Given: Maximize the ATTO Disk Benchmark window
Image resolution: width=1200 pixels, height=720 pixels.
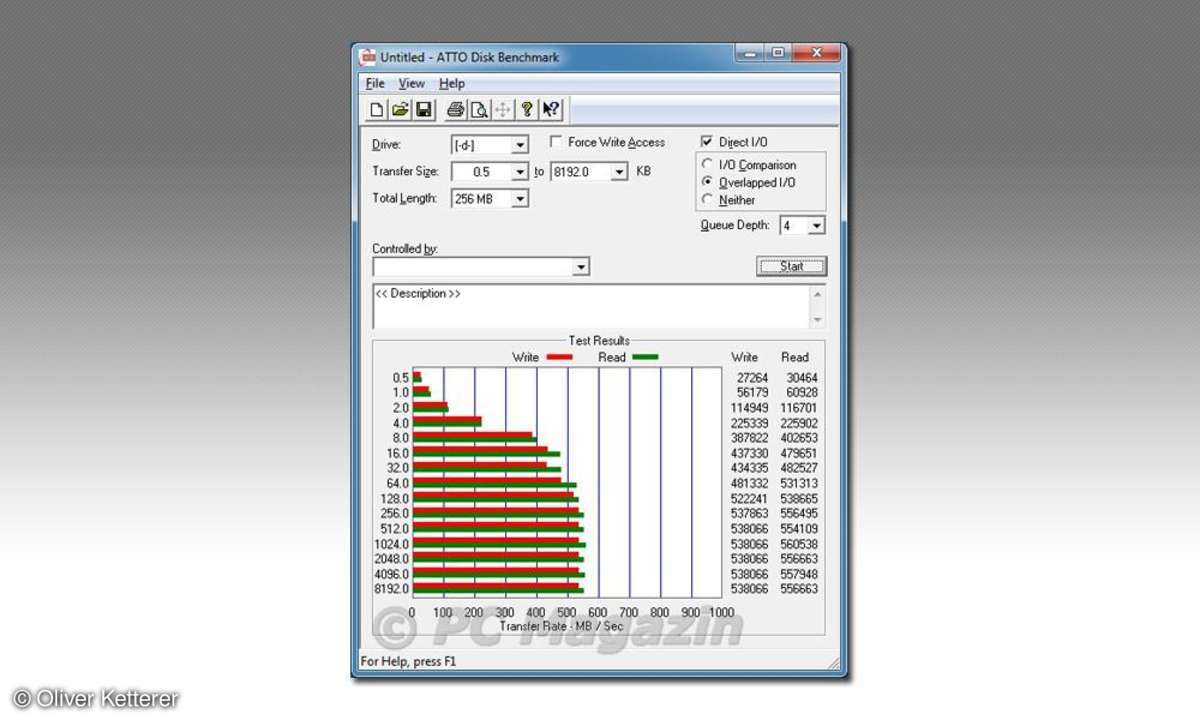Looking at the screenshot, I should pyautogui.click(x=776, y=52).
